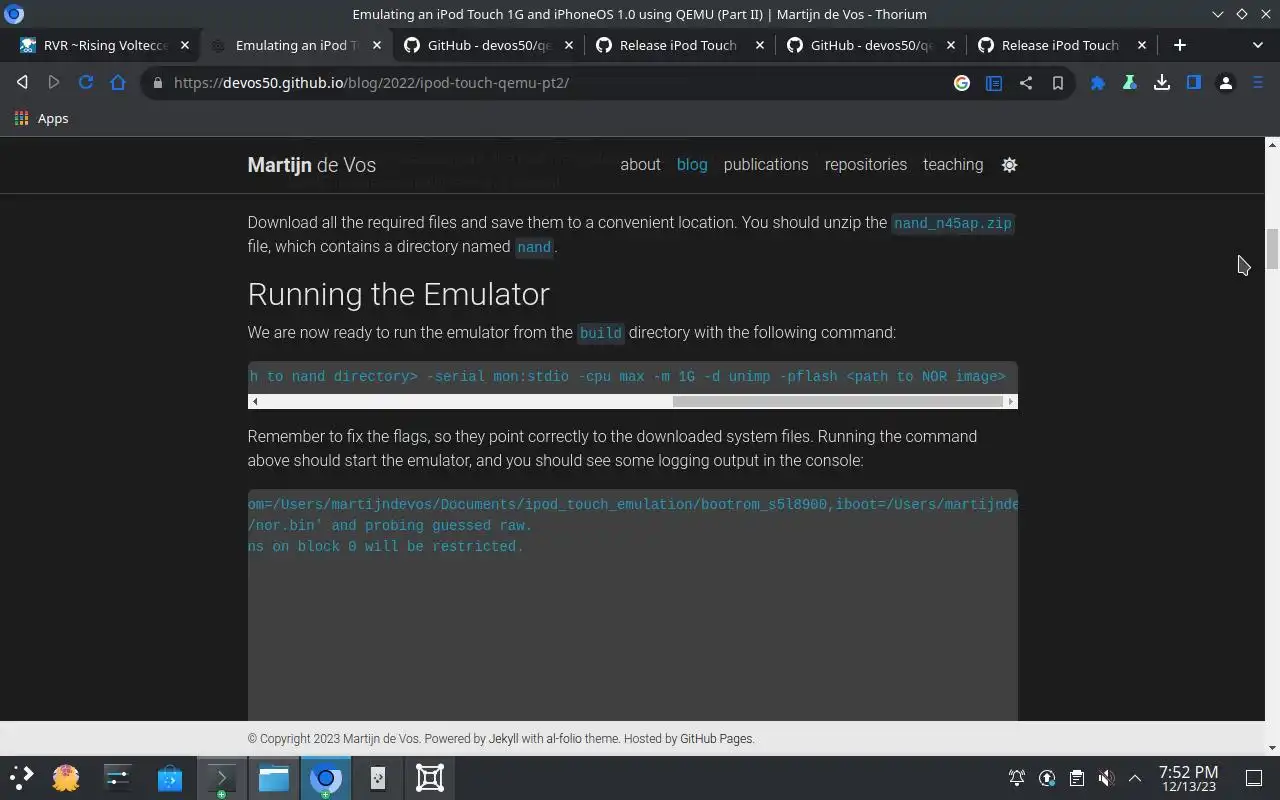
Task: Open the teaching page
Action: (953, 165)
